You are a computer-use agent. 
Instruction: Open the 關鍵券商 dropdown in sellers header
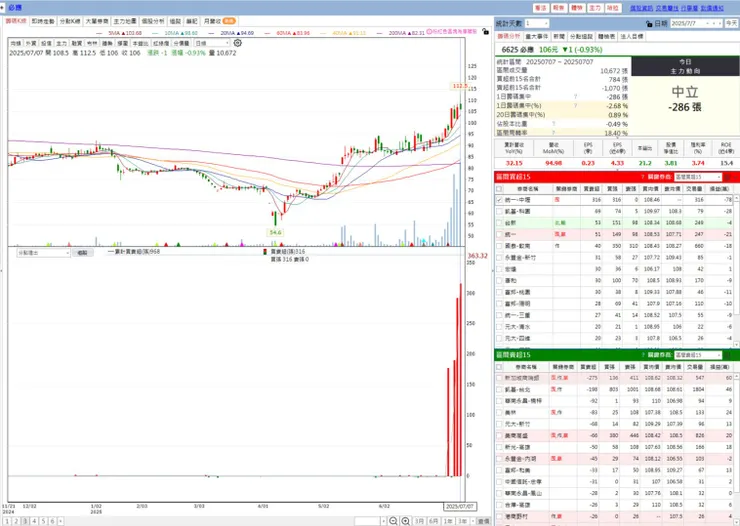click(698, 355)
